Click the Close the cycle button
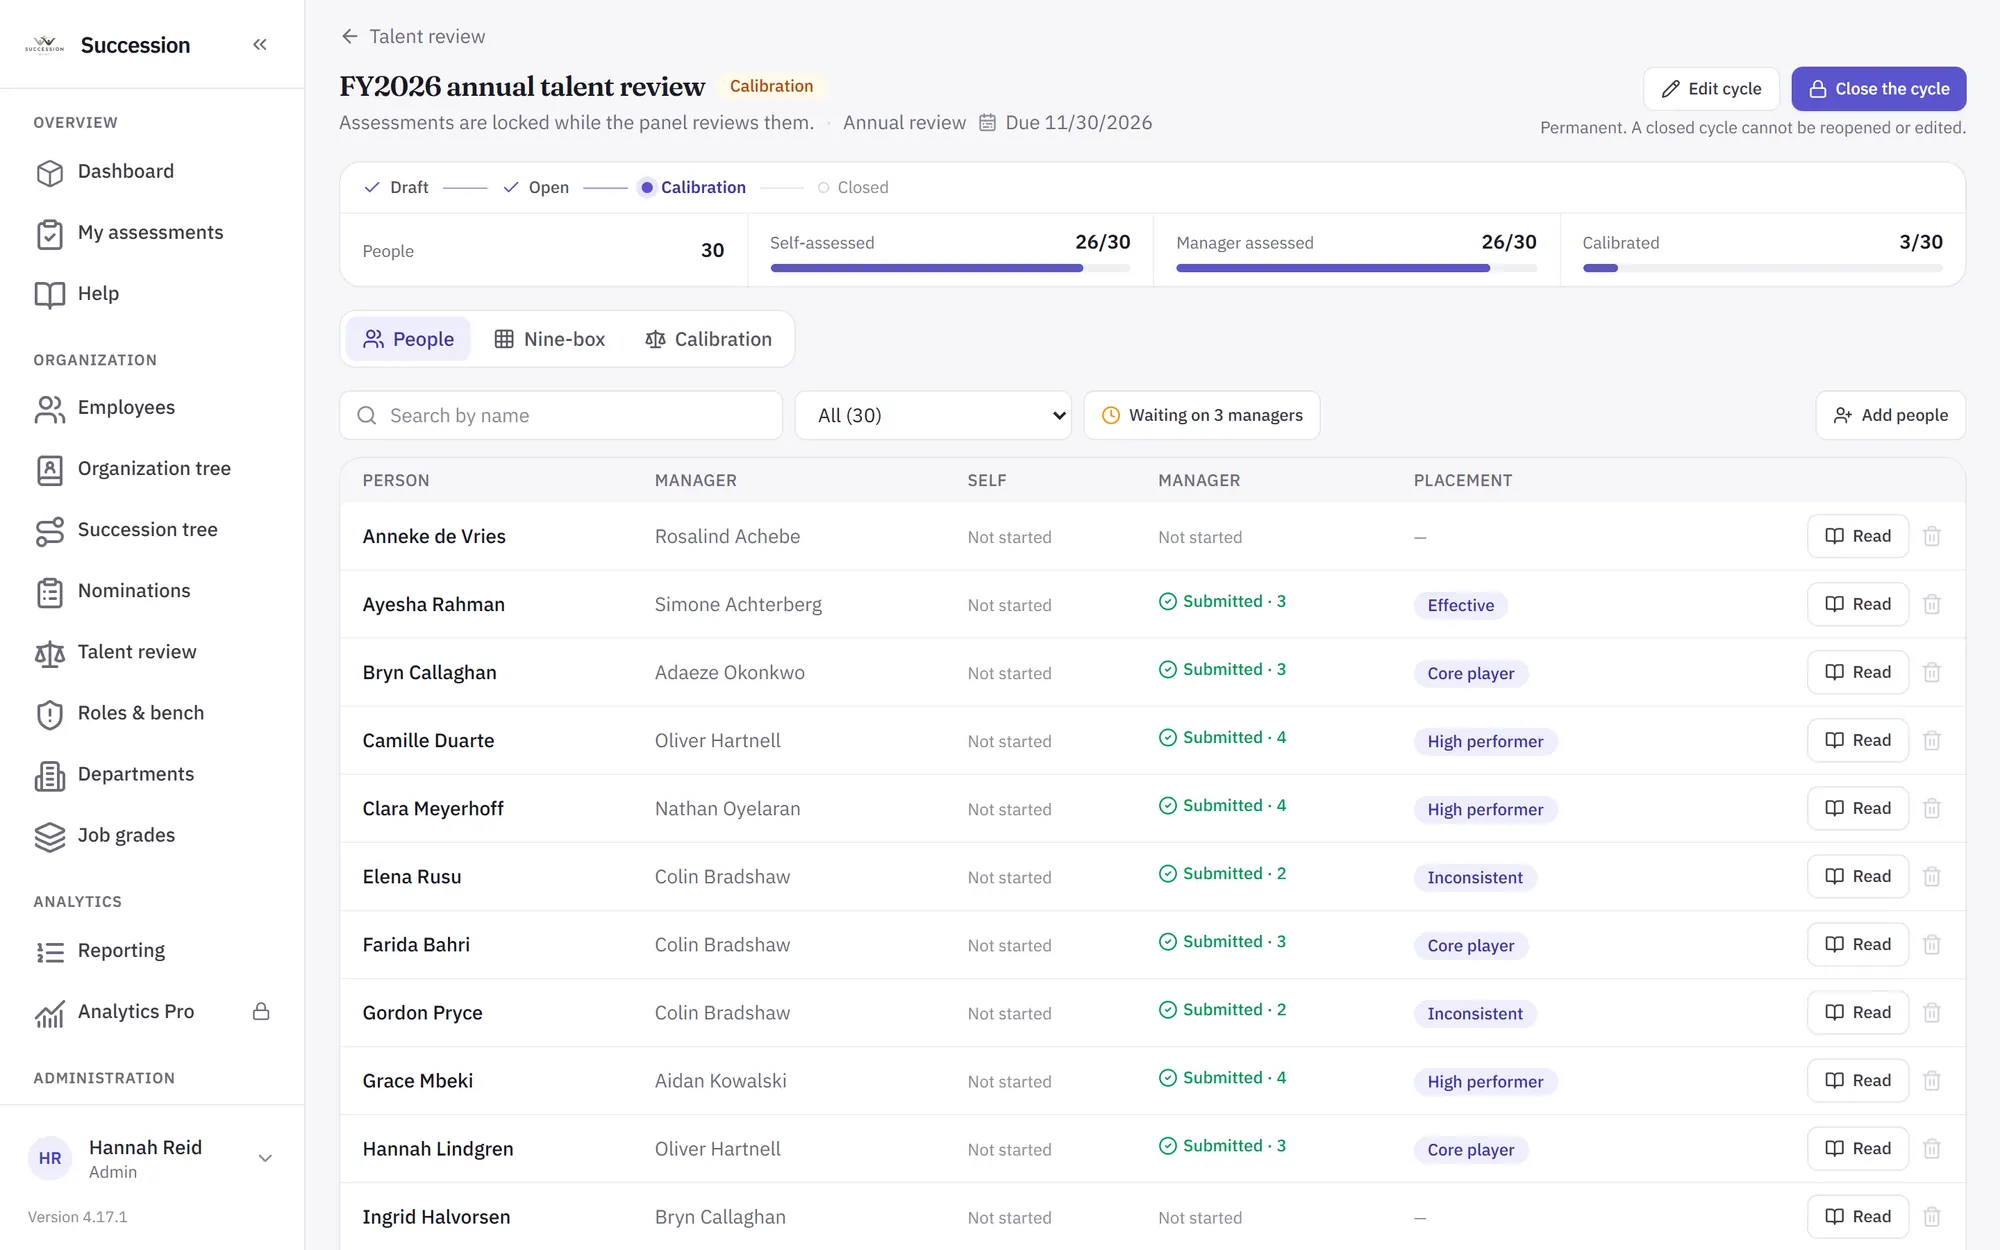 pyautogui.click(x=1878, y=89)
